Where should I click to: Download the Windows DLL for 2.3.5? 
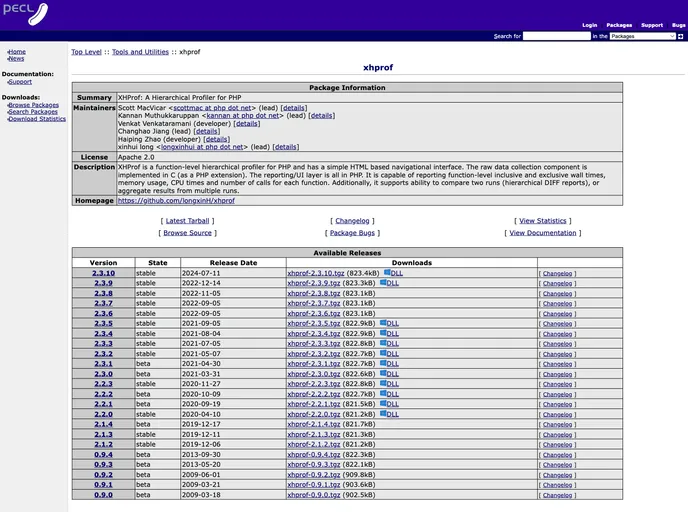[390, 323]
